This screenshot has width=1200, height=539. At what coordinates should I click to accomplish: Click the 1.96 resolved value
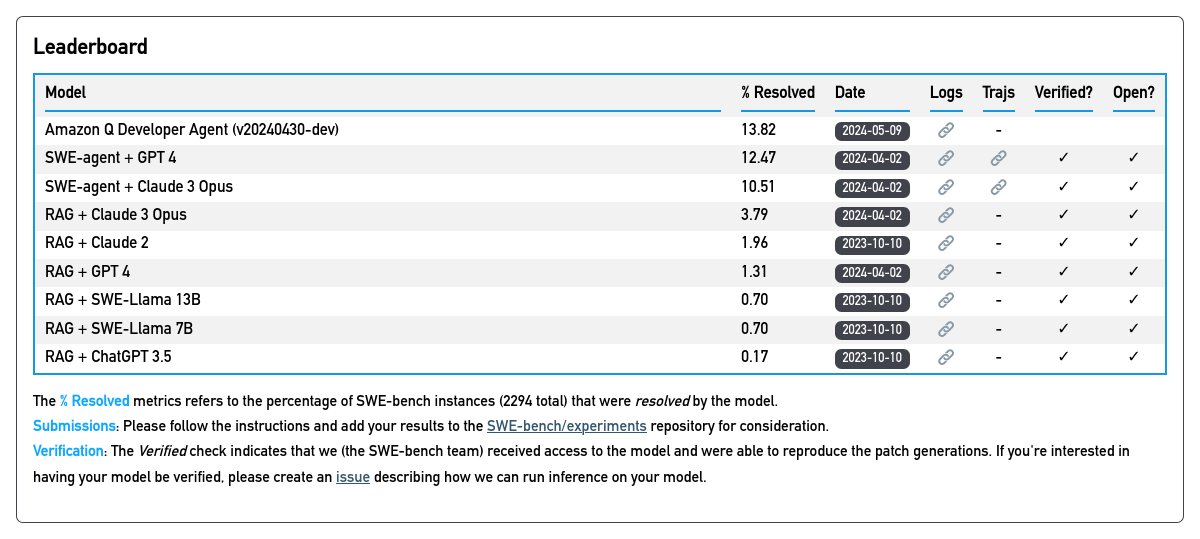(755, 243)
